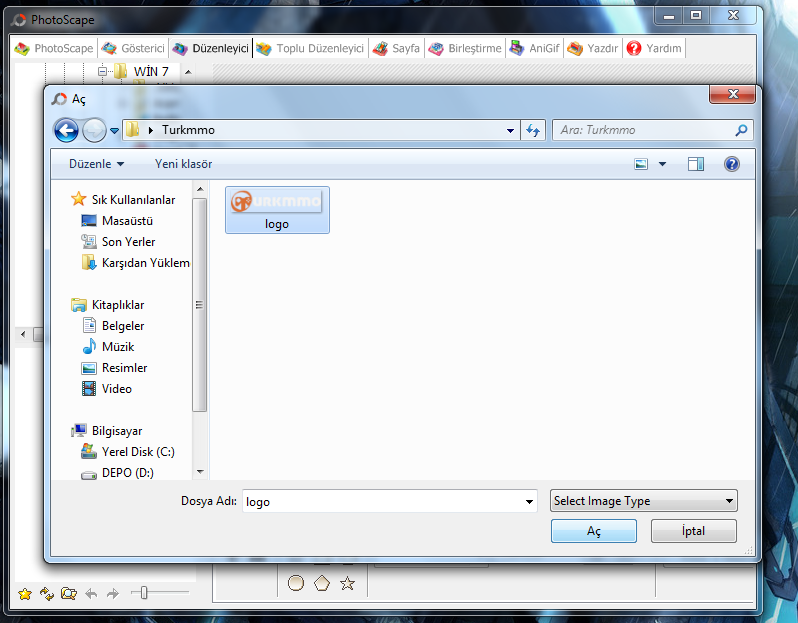This screenshot has height=623, width=798.
Task: Click the Turkmmo breadcrumb in address bar
Action: pos(188,130)
